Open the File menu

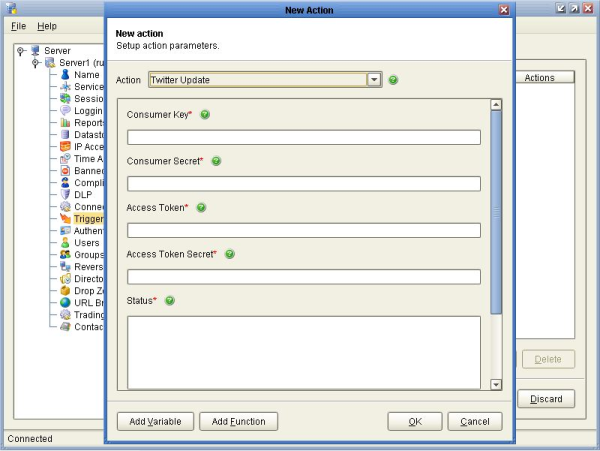[18, 26]
